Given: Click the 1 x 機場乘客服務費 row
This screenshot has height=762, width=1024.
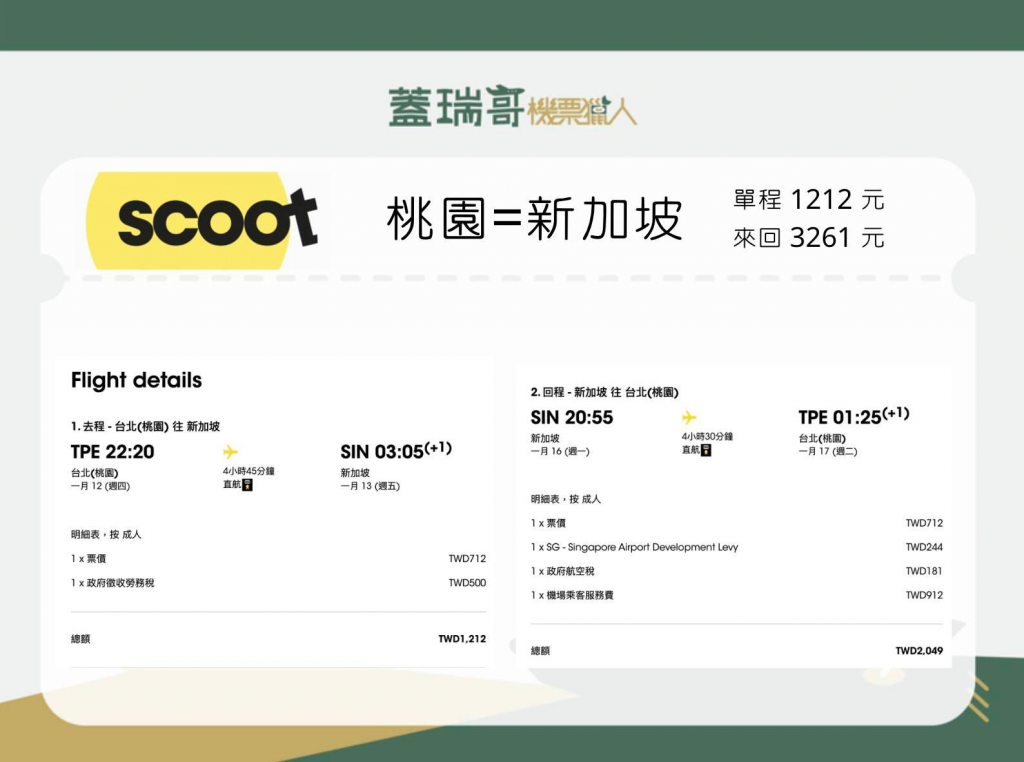Looking at the screenshot, I should [737, 595].
